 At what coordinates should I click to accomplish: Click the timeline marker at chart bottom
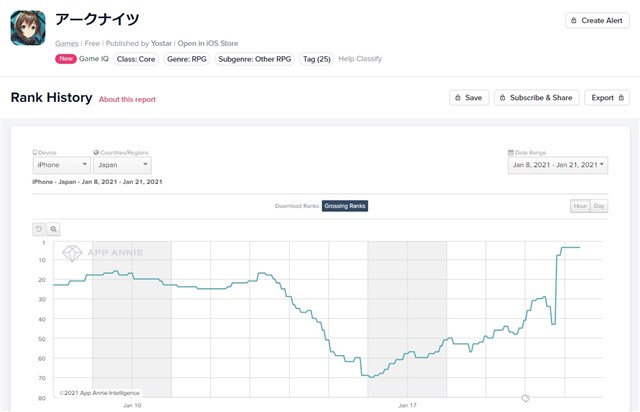(x=526, y=398)
